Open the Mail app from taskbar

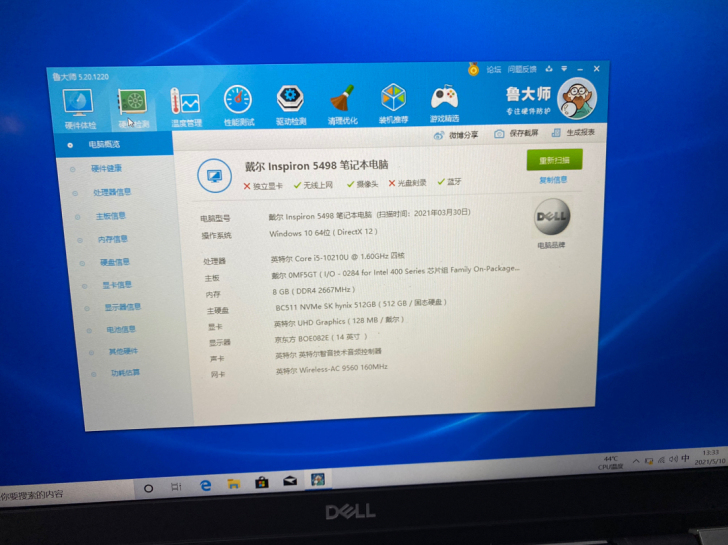pyautogui.click(x=290, y=481)
